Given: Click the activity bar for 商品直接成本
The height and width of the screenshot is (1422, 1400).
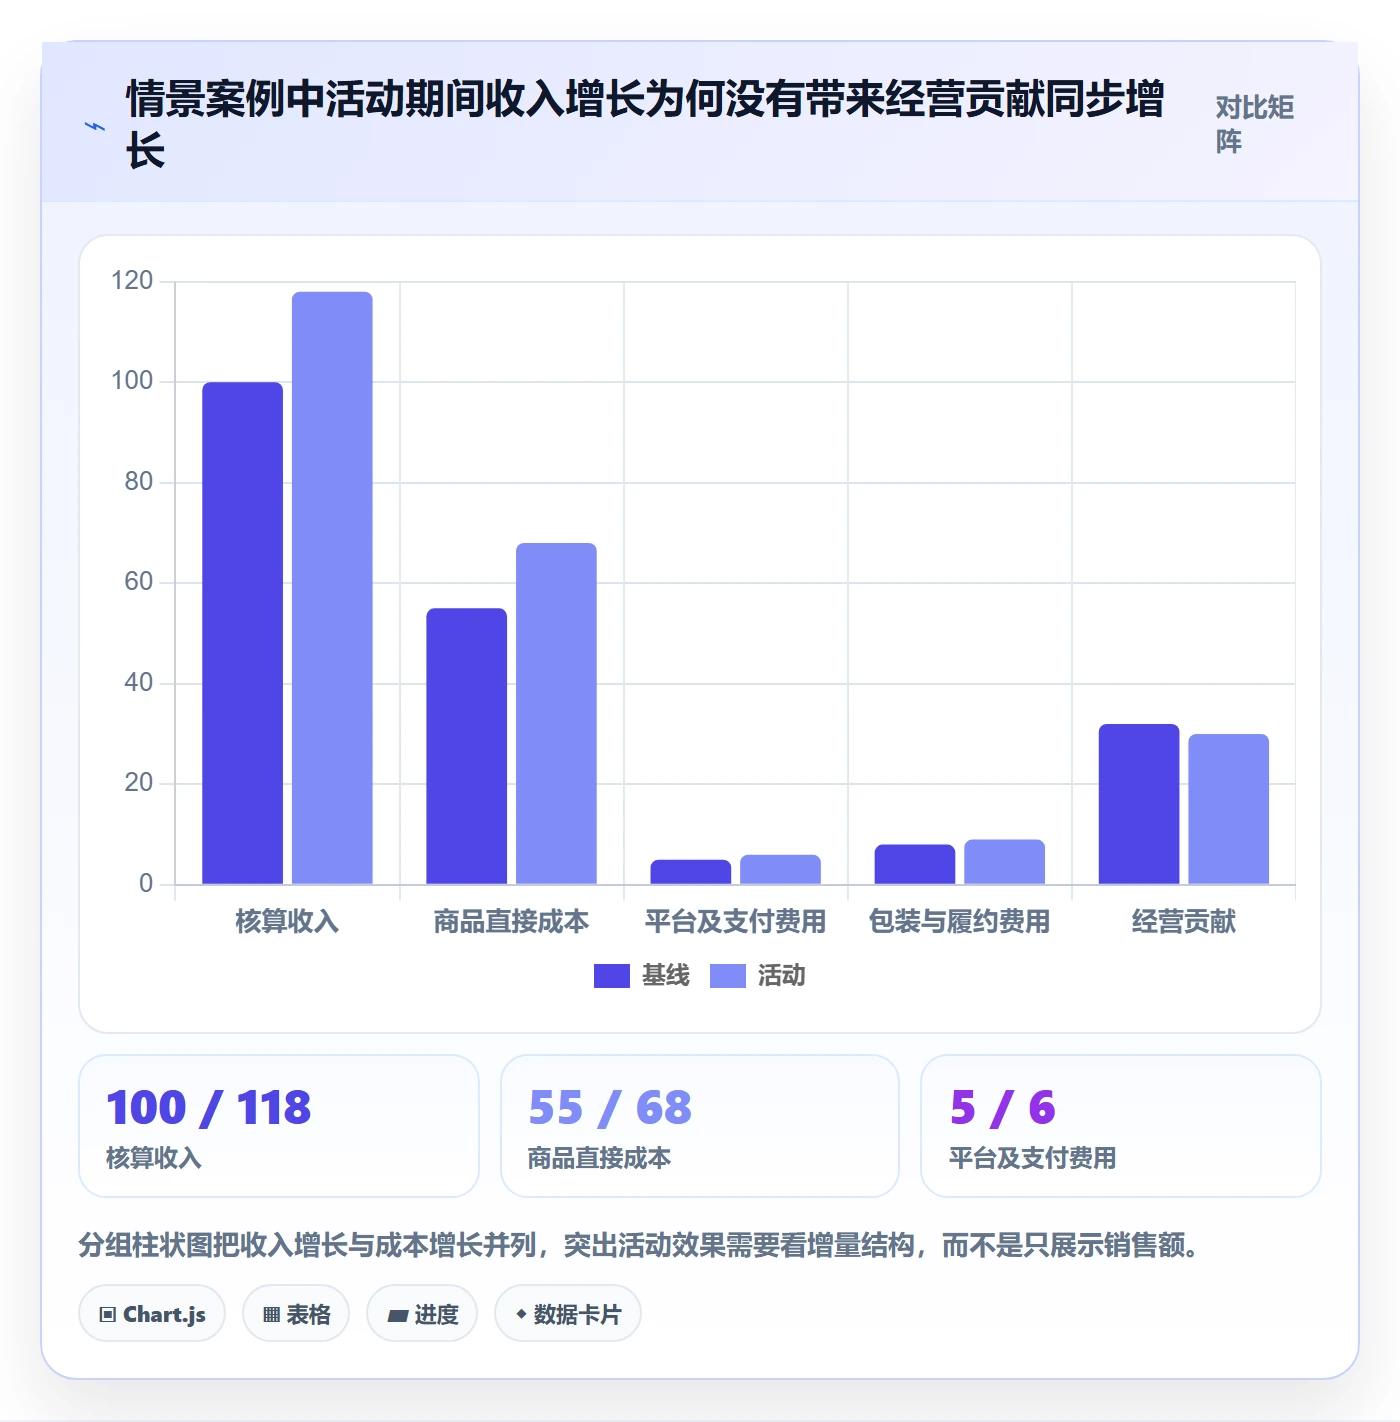Looking at the screenshot, I should point(556,713).
